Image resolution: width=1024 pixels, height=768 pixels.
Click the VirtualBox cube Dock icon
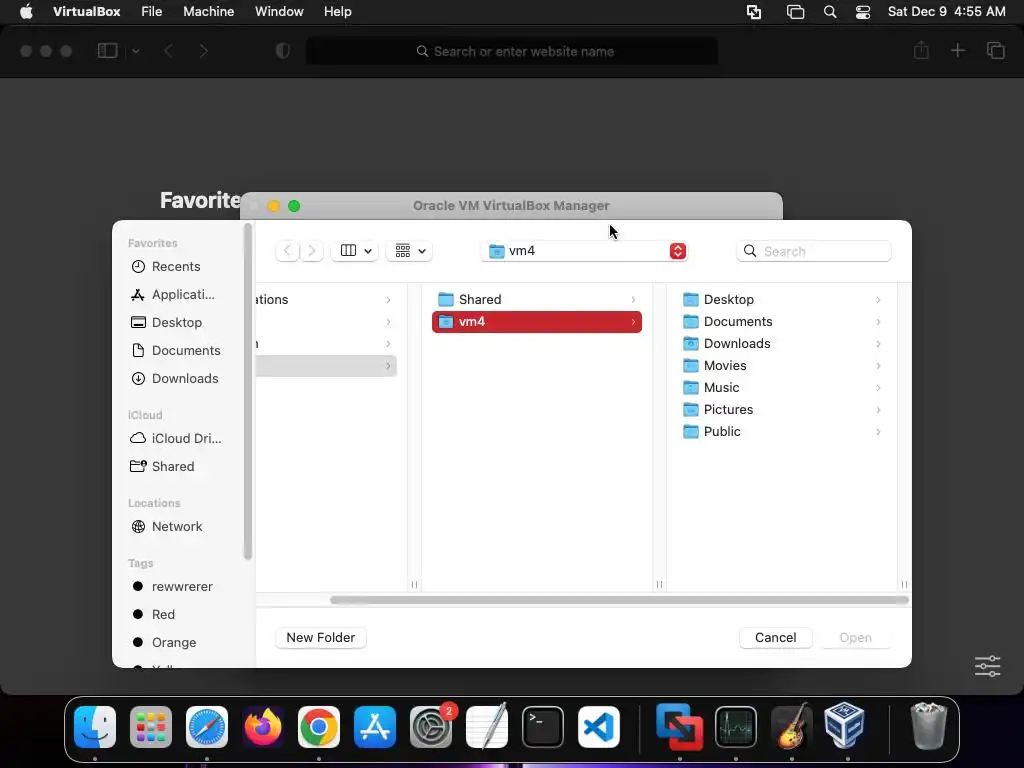[x=845, y=726]
